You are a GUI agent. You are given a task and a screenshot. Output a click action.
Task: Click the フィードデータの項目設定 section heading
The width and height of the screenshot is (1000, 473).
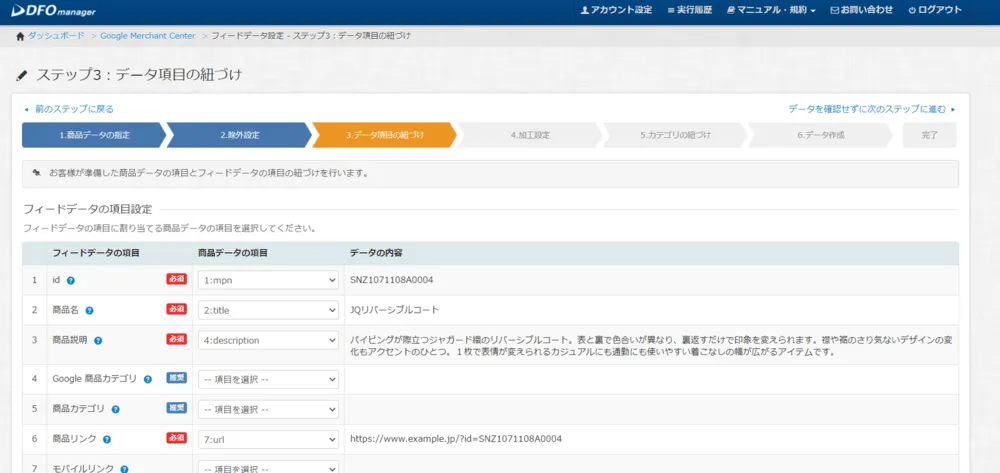[x=87, y=209]
